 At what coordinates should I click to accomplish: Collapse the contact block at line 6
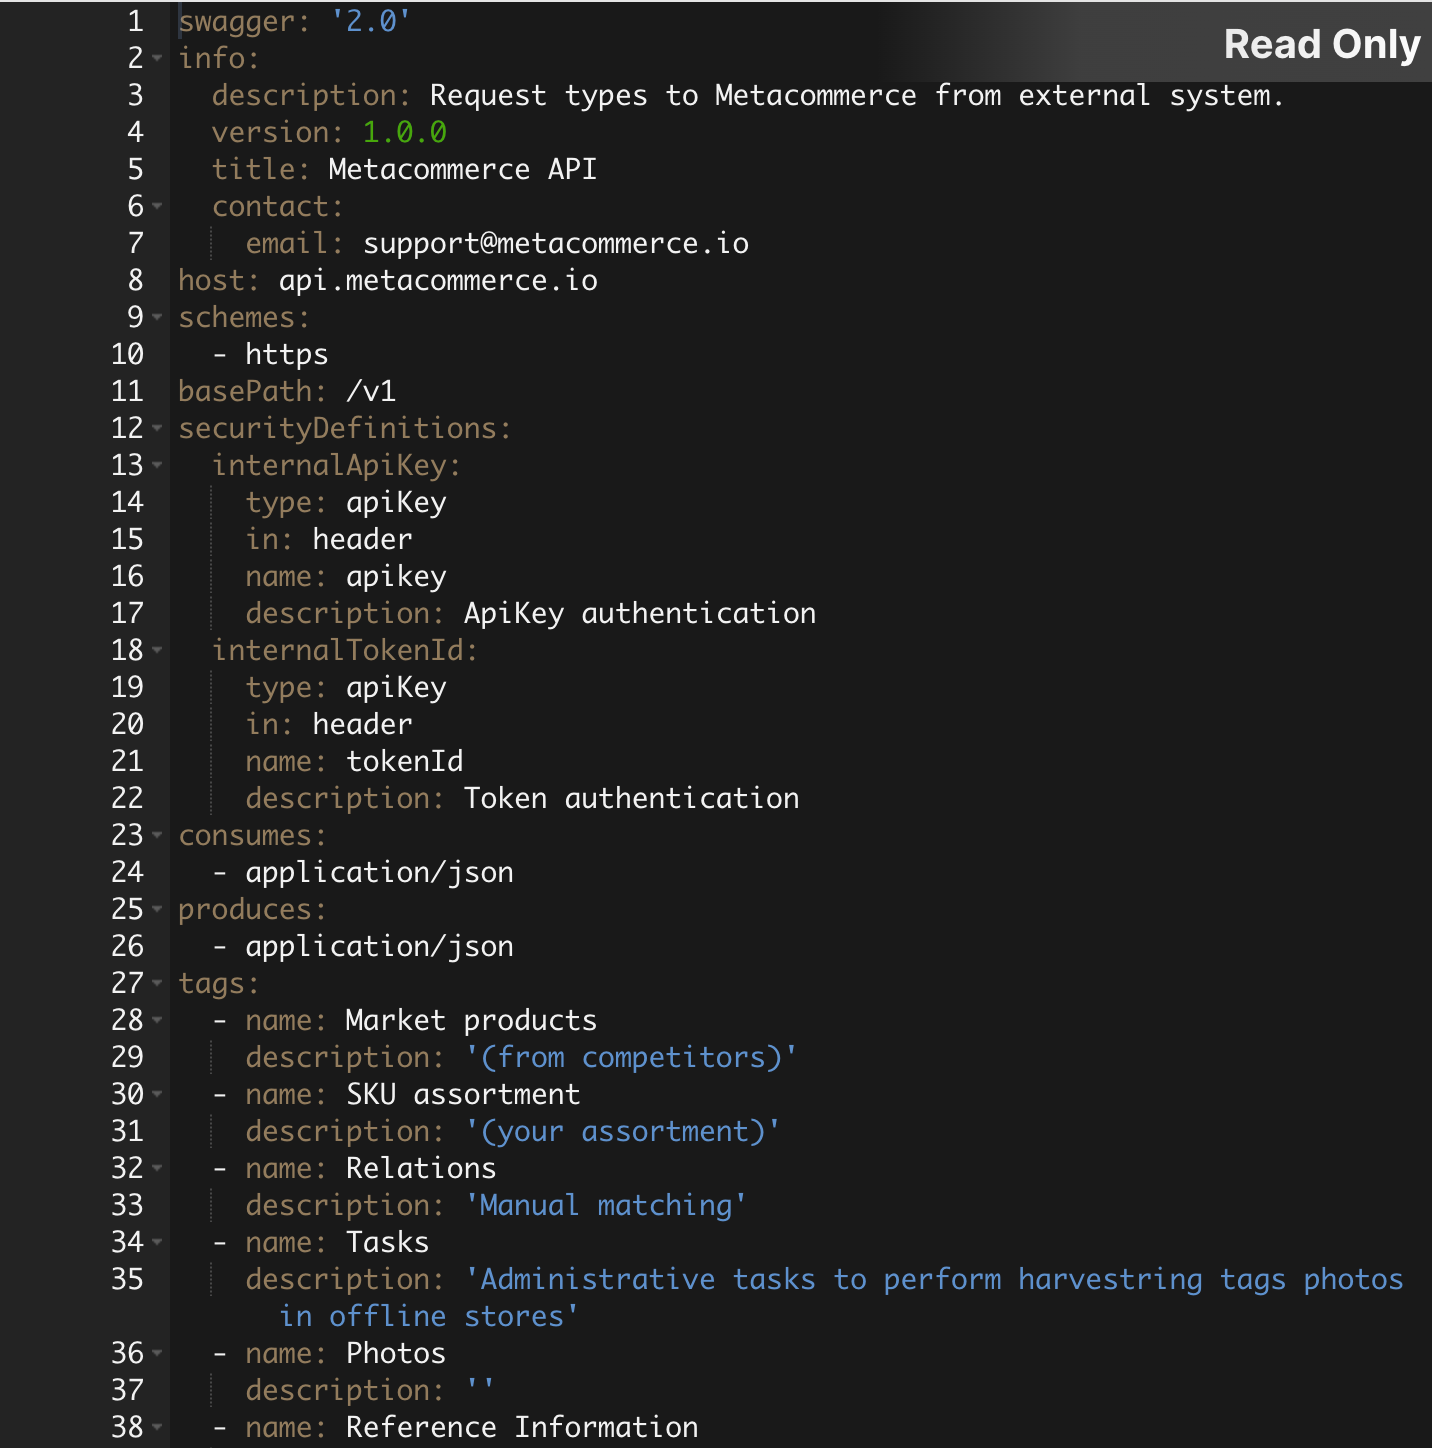pyautogui.click(x=158, y=206)
